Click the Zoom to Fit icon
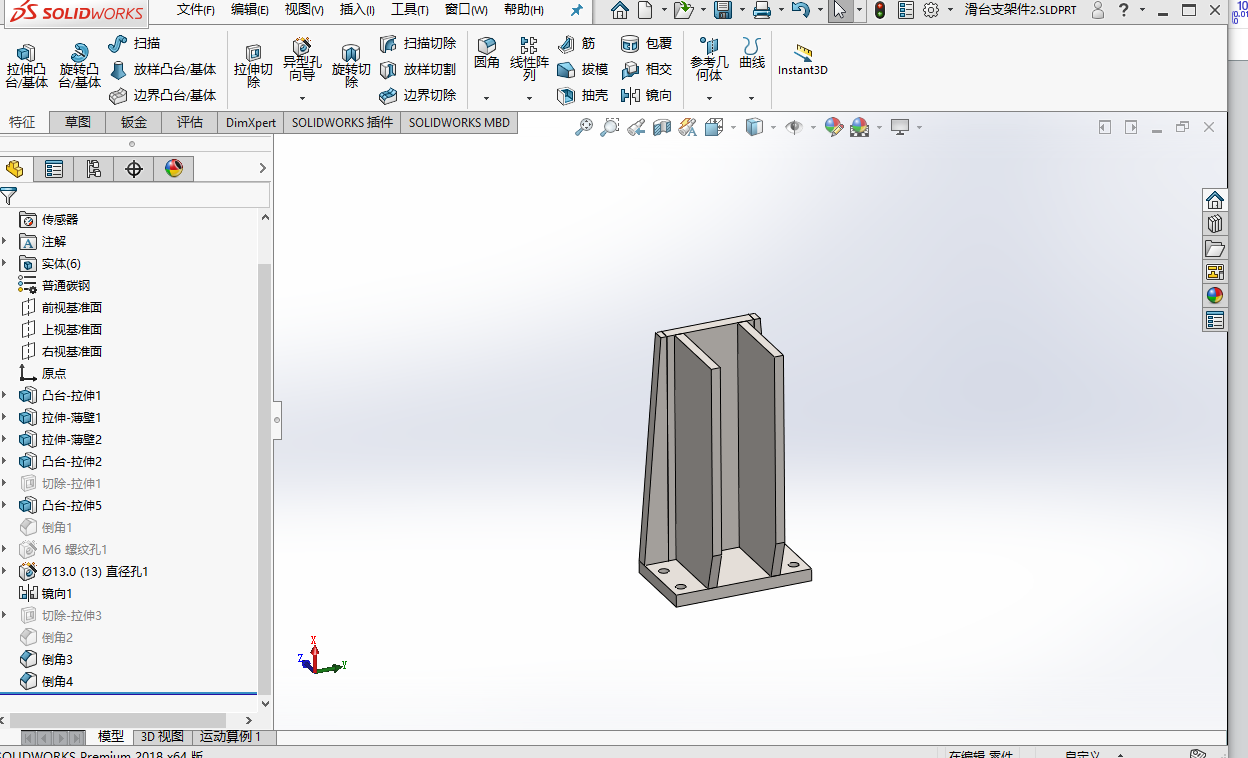 pyautogui.click(x=584, y=127)
